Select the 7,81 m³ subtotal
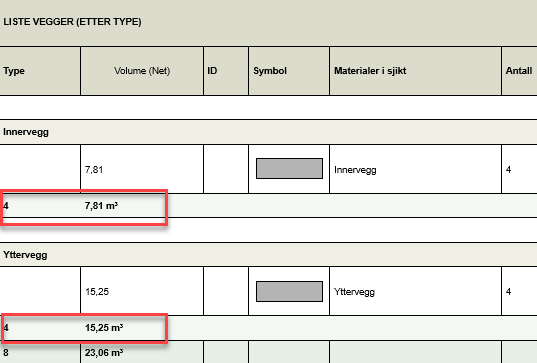The width and height of the screenshot is (537, 363). pyautogui.click(x=101, y=205)
